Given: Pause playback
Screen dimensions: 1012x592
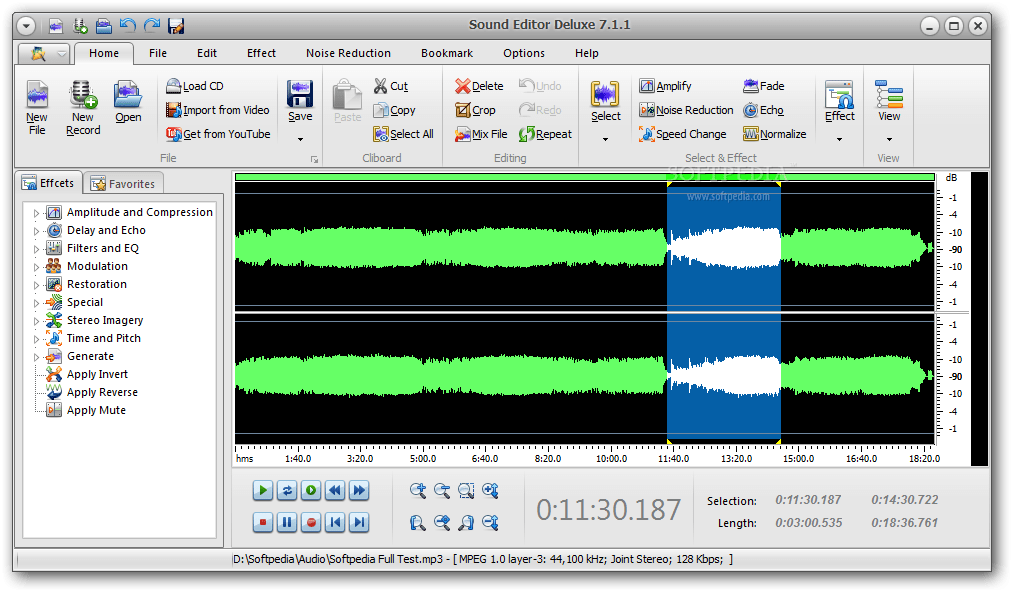Looking at the screenshot, I should click(287, 522).
